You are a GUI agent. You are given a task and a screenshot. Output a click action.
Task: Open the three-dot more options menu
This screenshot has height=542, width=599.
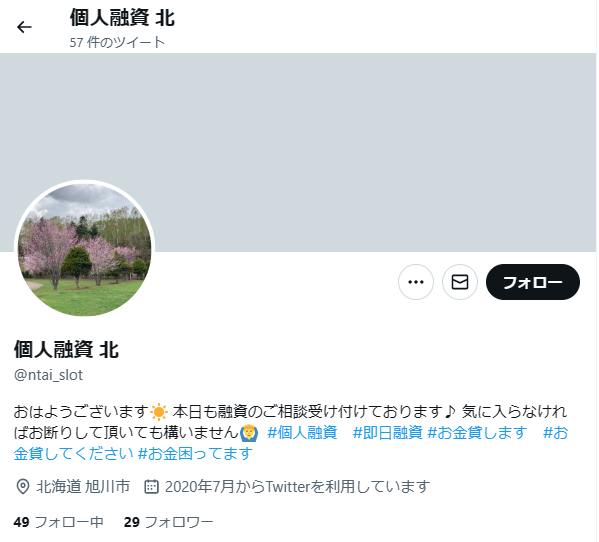pos(416,283)
